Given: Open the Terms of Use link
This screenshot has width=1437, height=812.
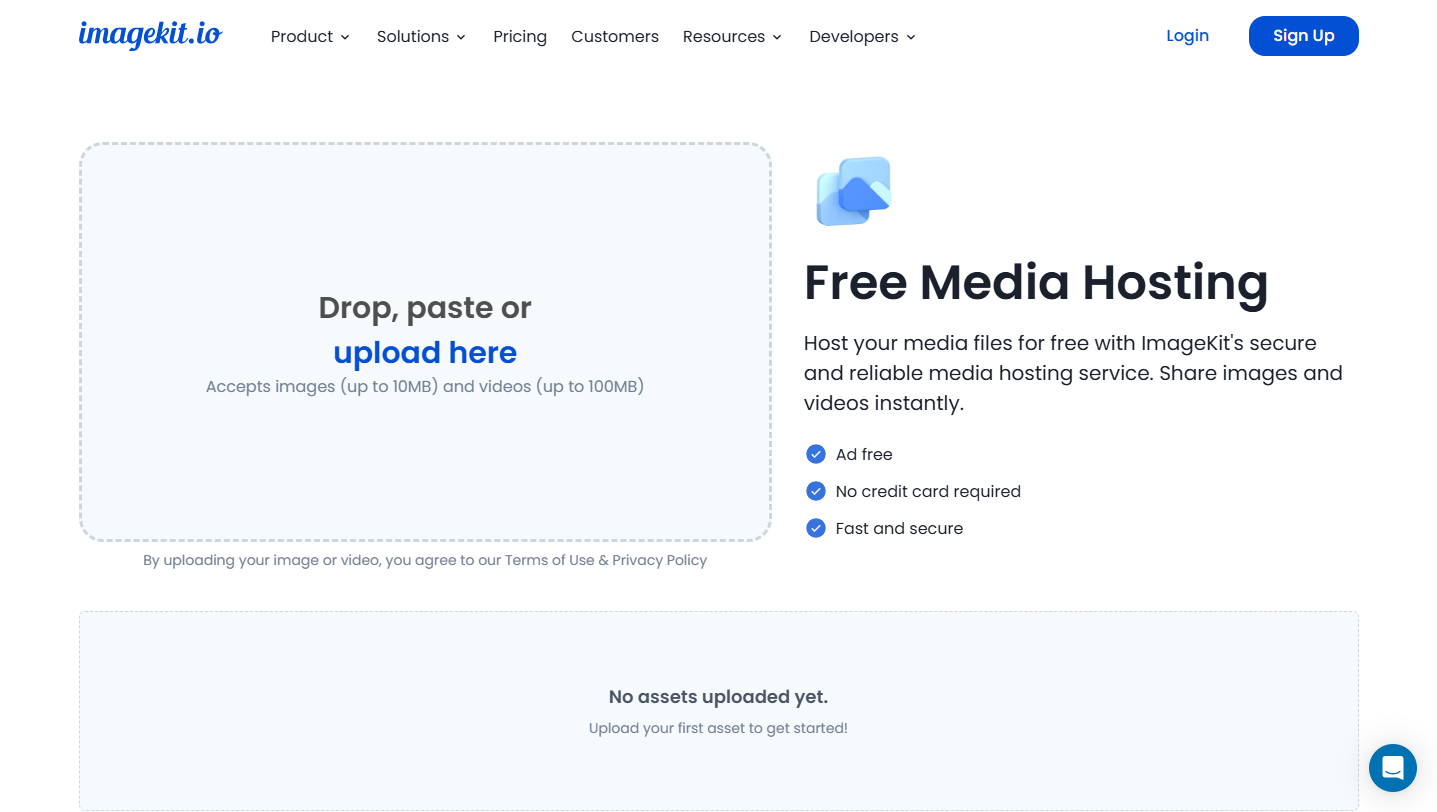Looking at the screenshot, I should click(x=549, y=560).
